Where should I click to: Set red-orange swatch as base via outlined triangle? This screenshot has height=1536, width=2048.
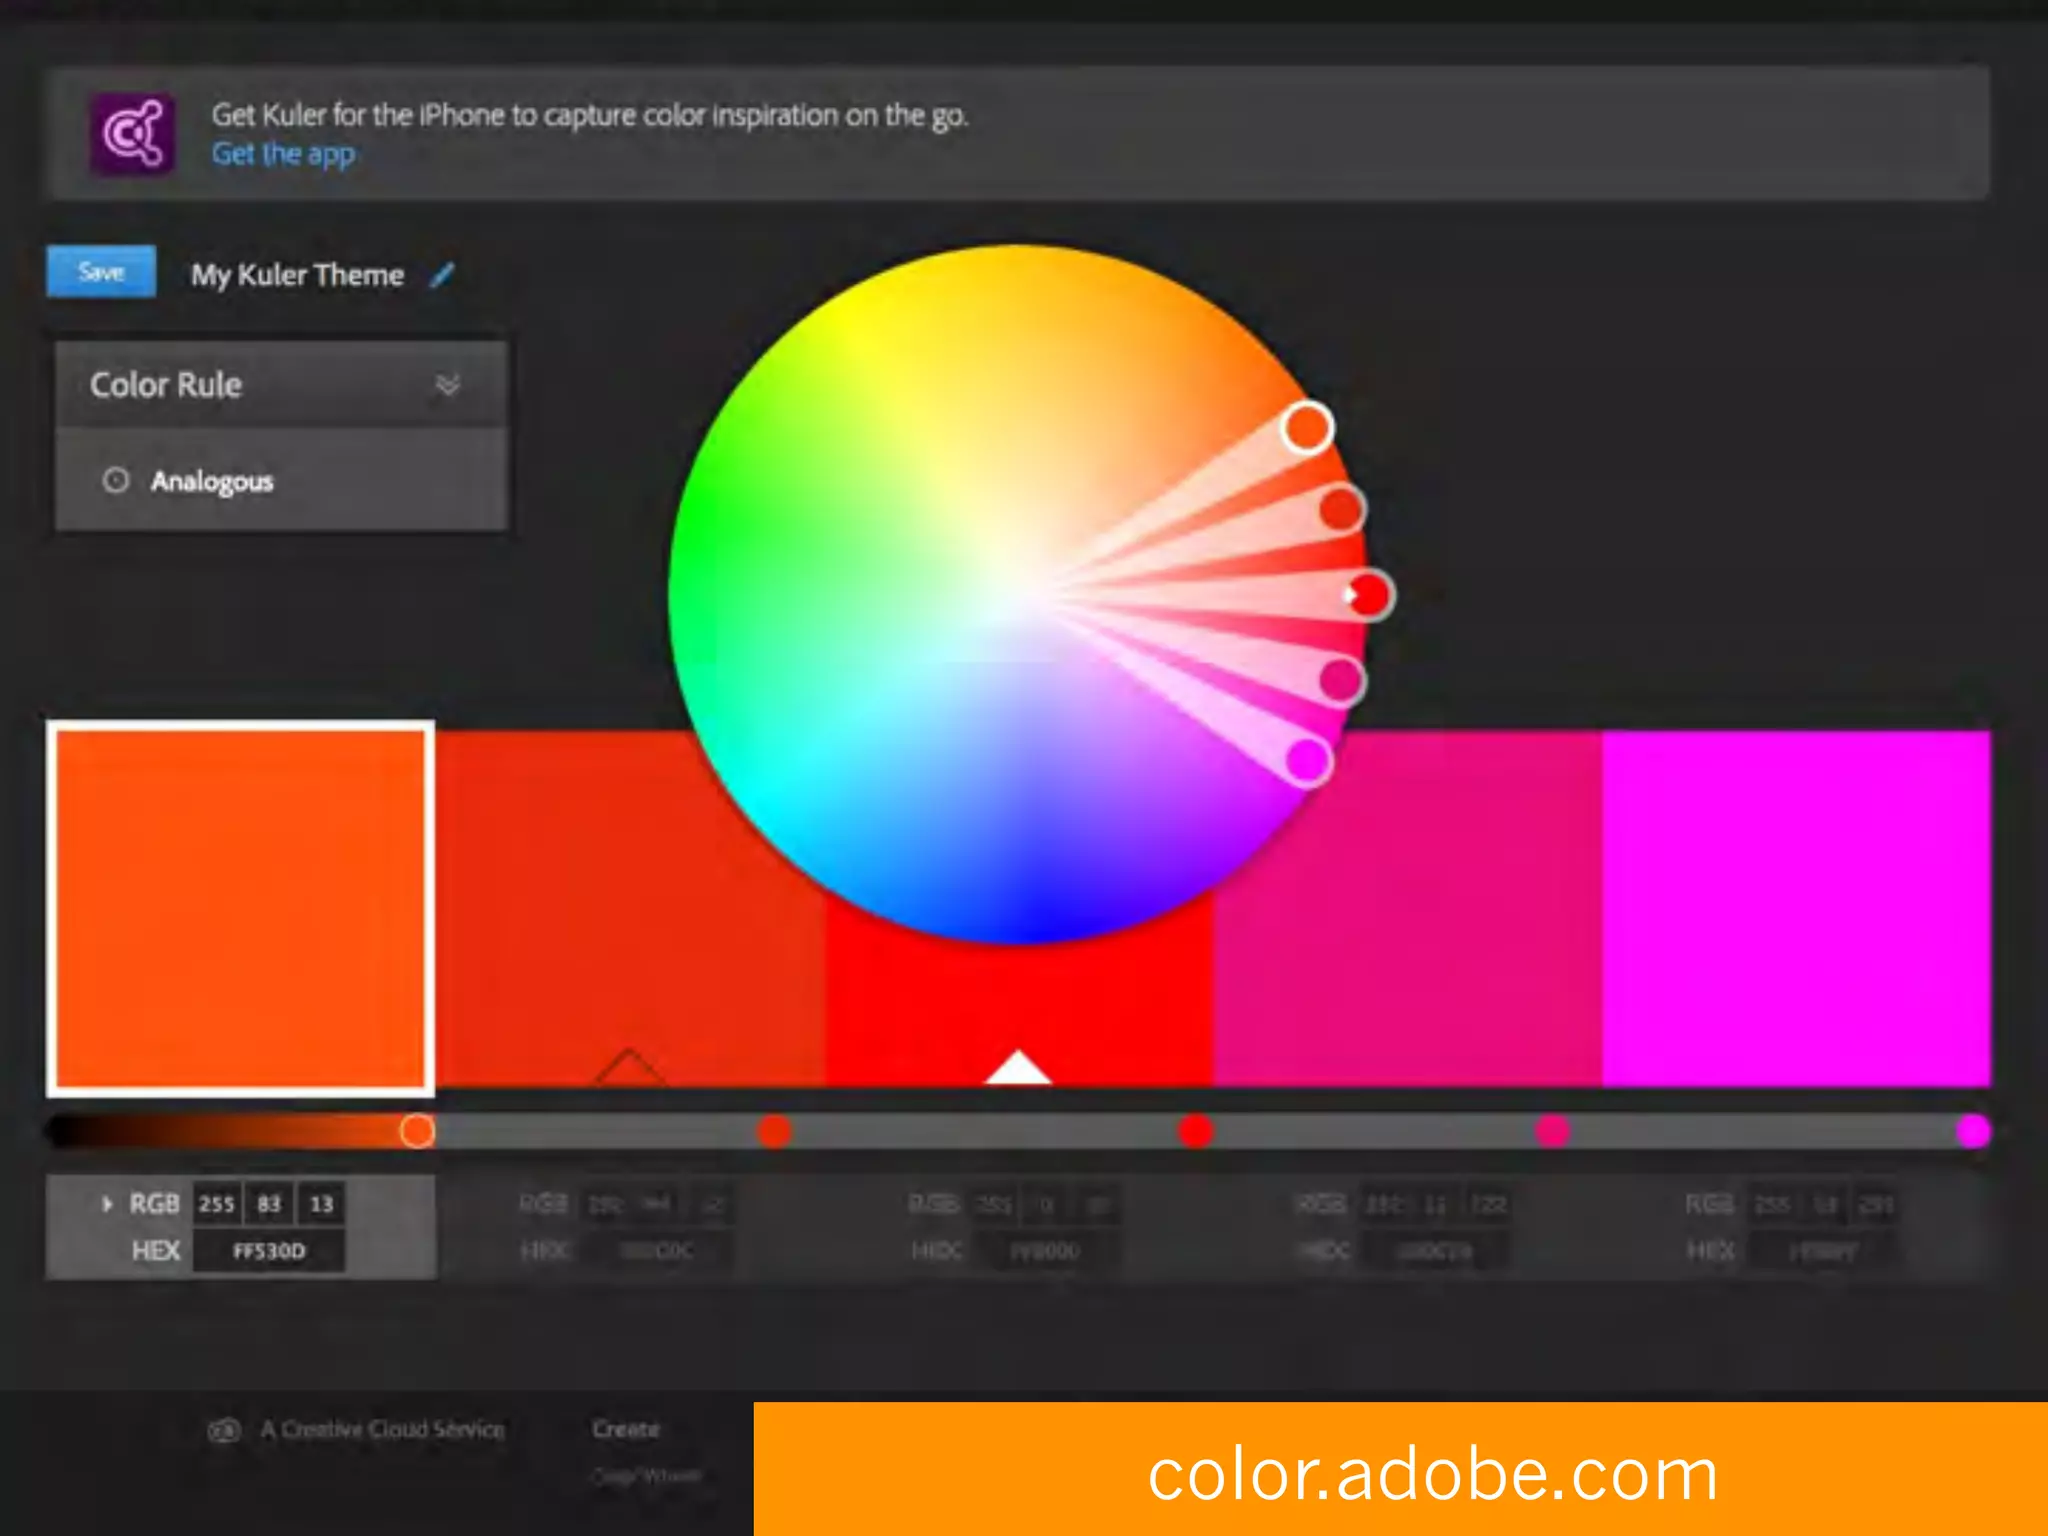(x=629, y=1067)
